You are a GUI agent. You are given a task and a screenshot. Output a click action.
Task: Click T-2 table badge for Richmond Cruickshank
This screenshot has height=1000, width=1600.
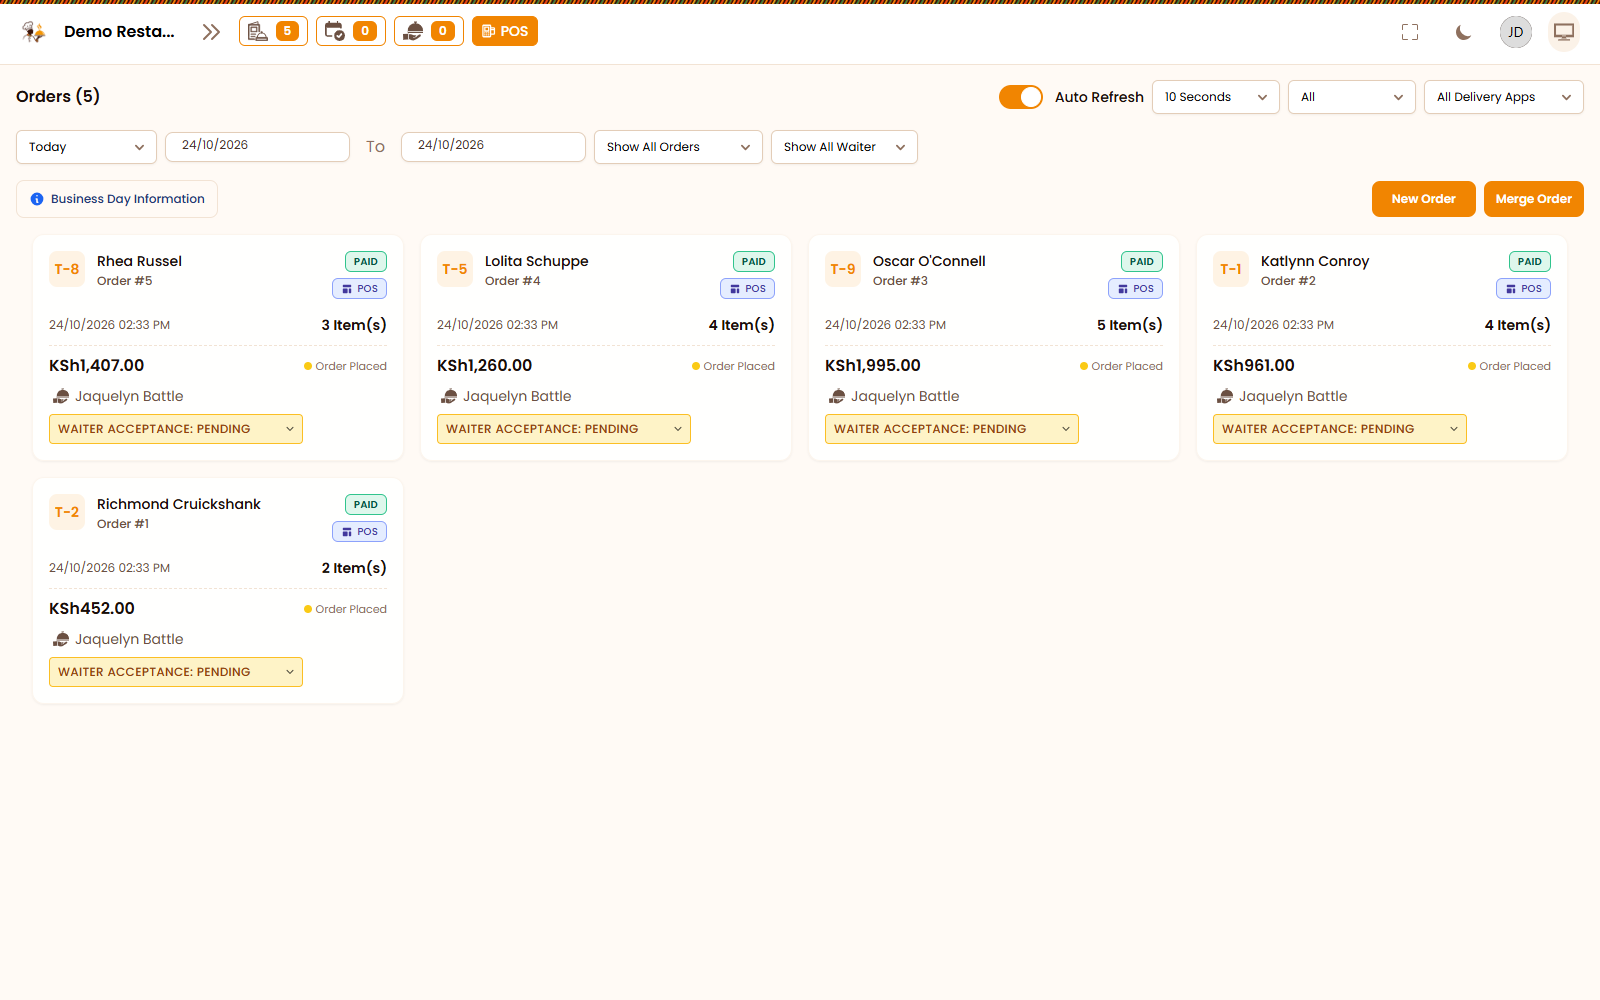[67, 512]
